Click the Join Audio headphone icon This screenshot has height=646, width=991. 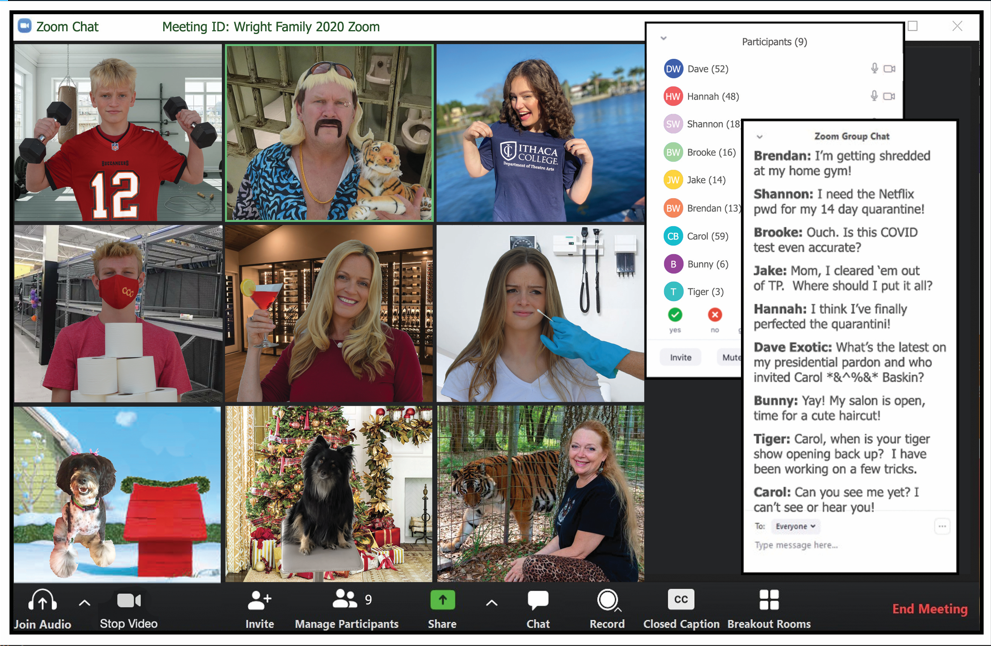42,600
